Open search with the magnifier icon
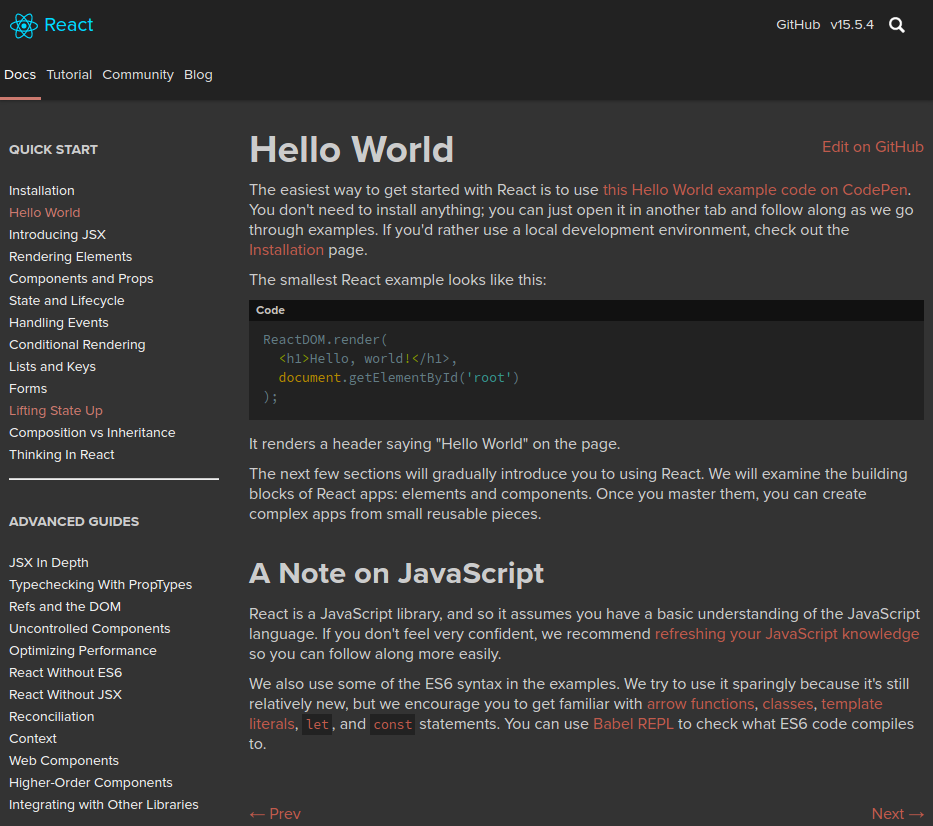The image size is (933, 826). pyautogui.click(x=897, y=25)
